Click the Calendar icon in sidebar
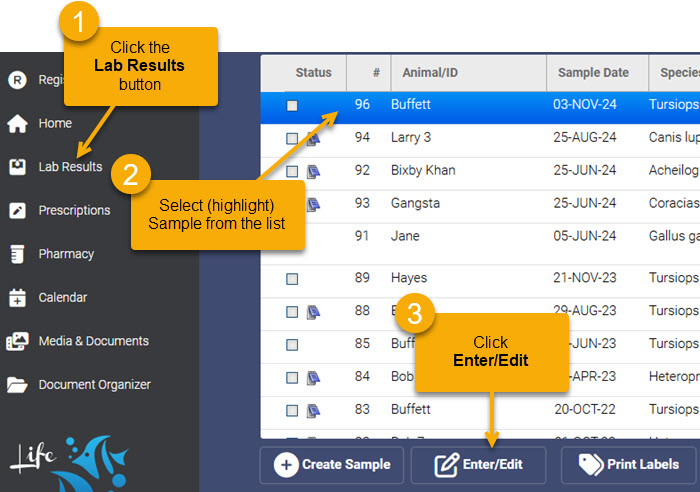This screenshot has height=492, width=700. [17, 298]
